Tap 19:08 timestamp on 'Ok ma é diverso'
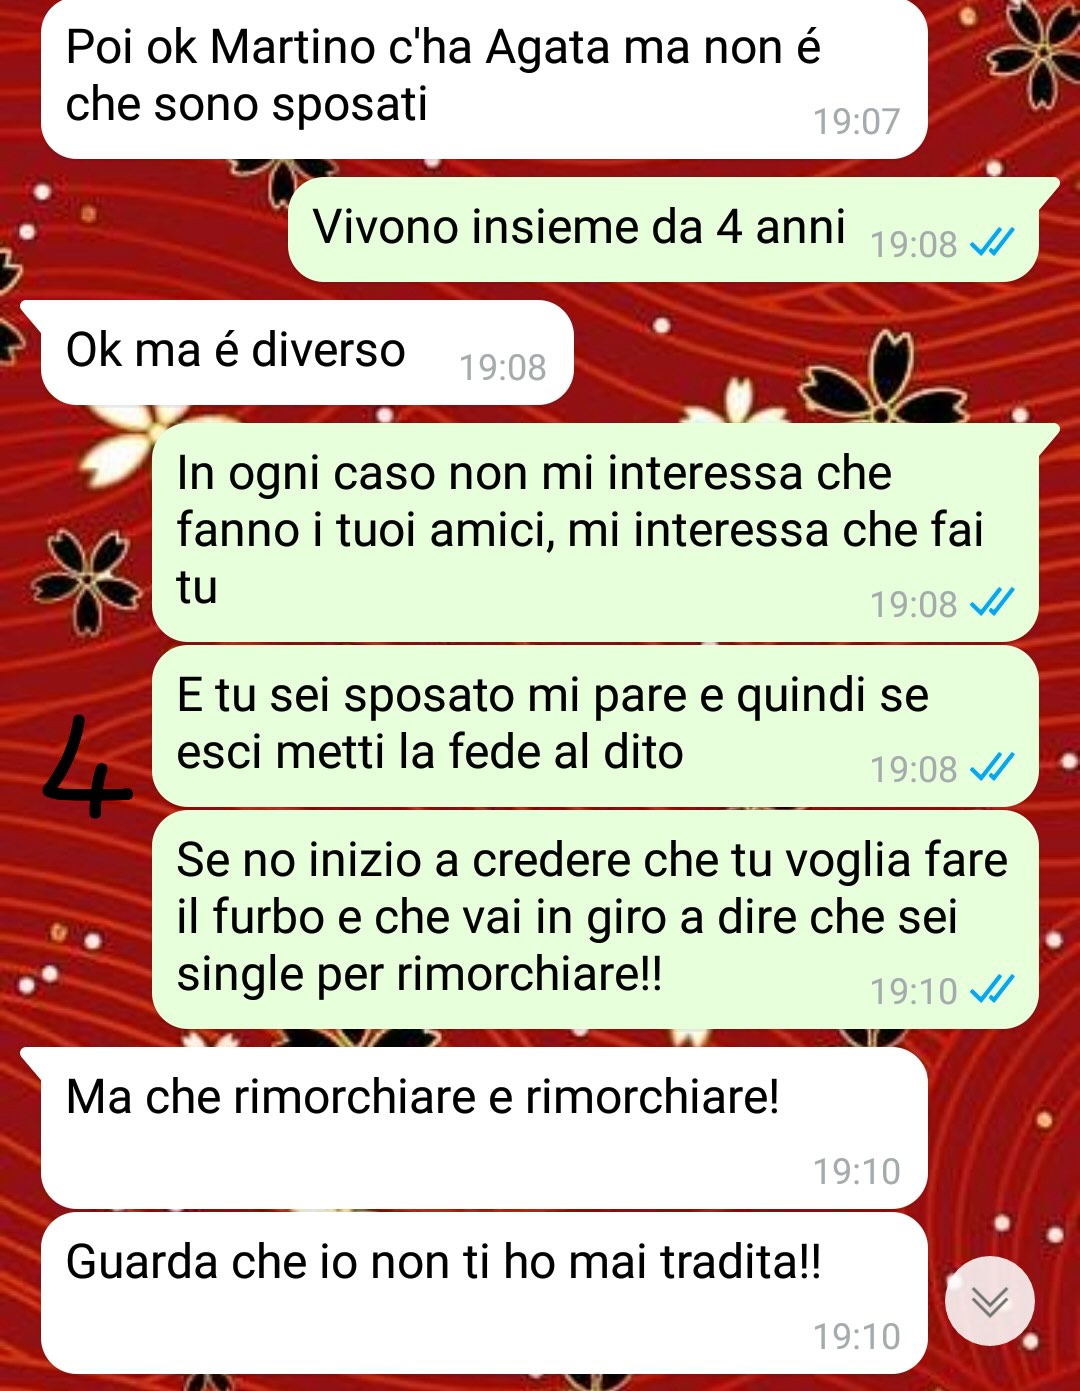The image size is (1080, 1391). (502, 367)
